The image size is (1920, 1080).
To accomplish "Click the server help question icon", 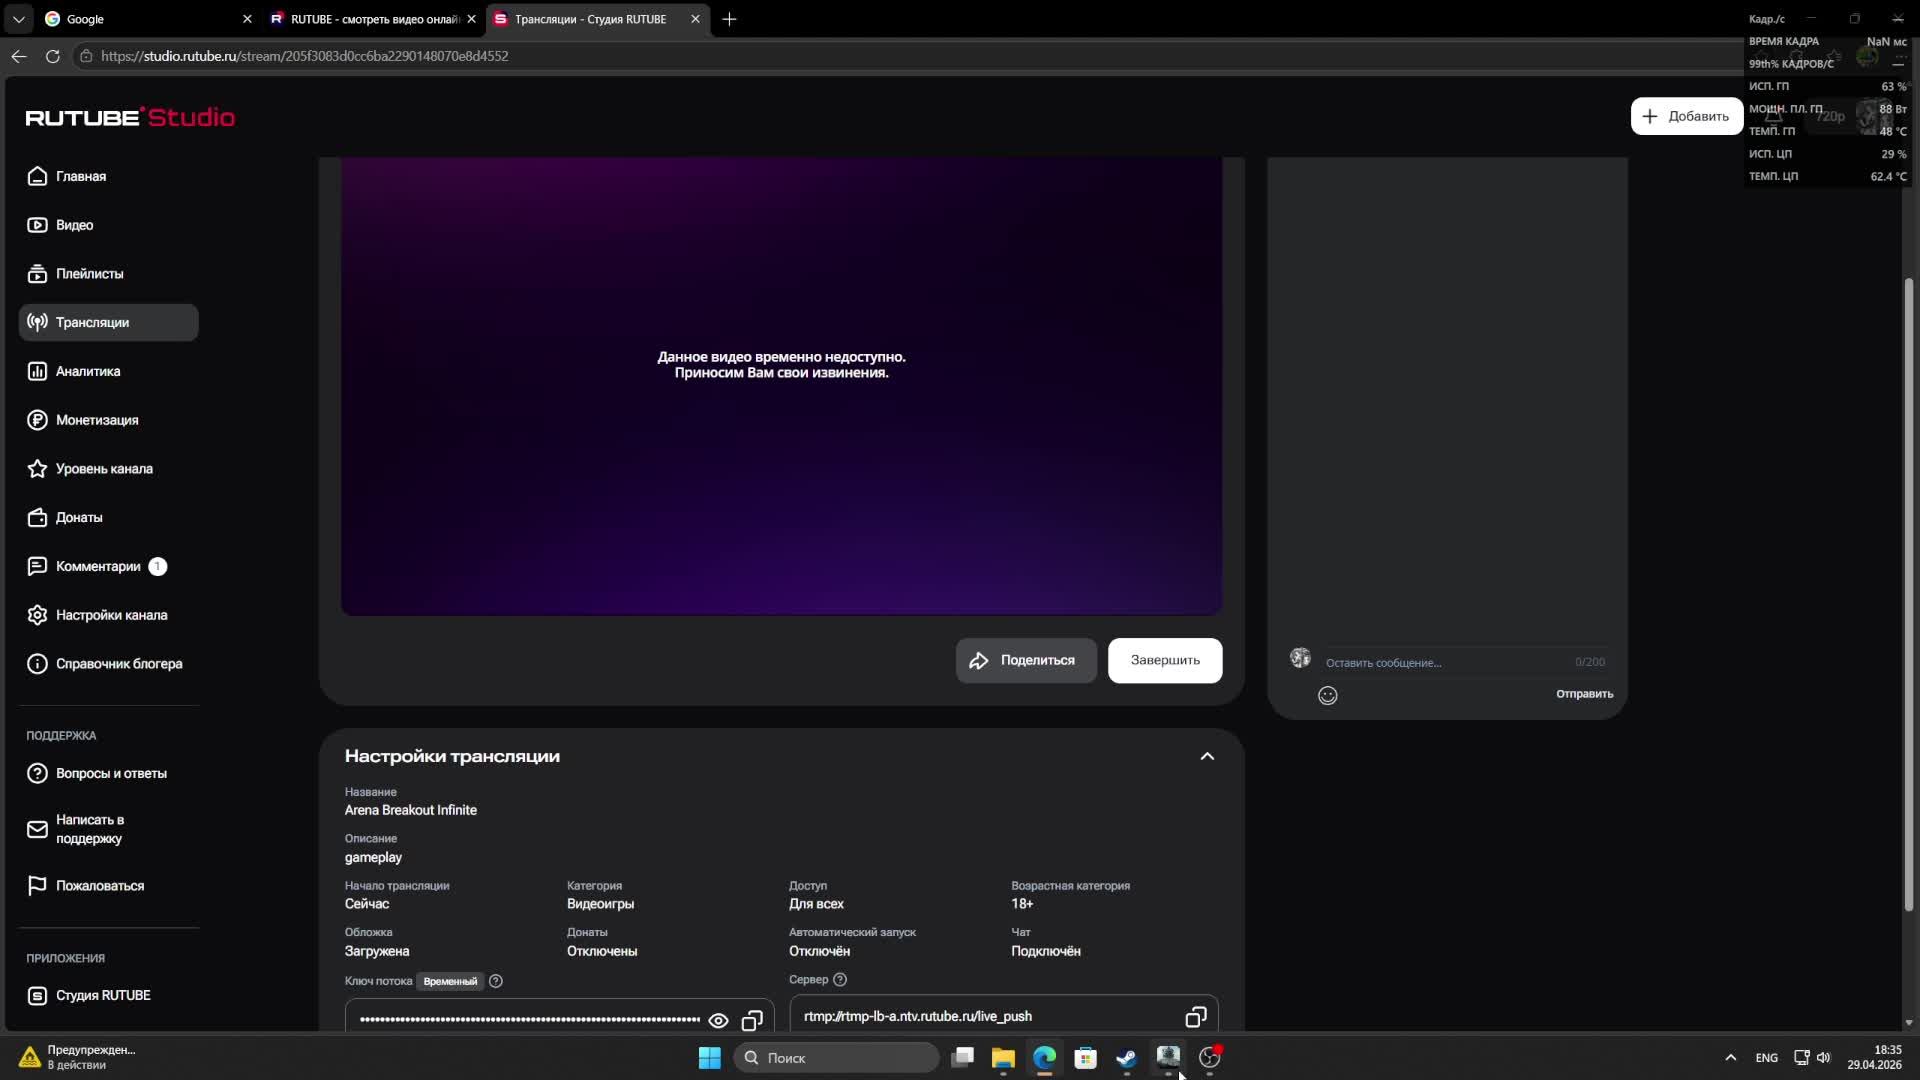I will pos(840,980).
